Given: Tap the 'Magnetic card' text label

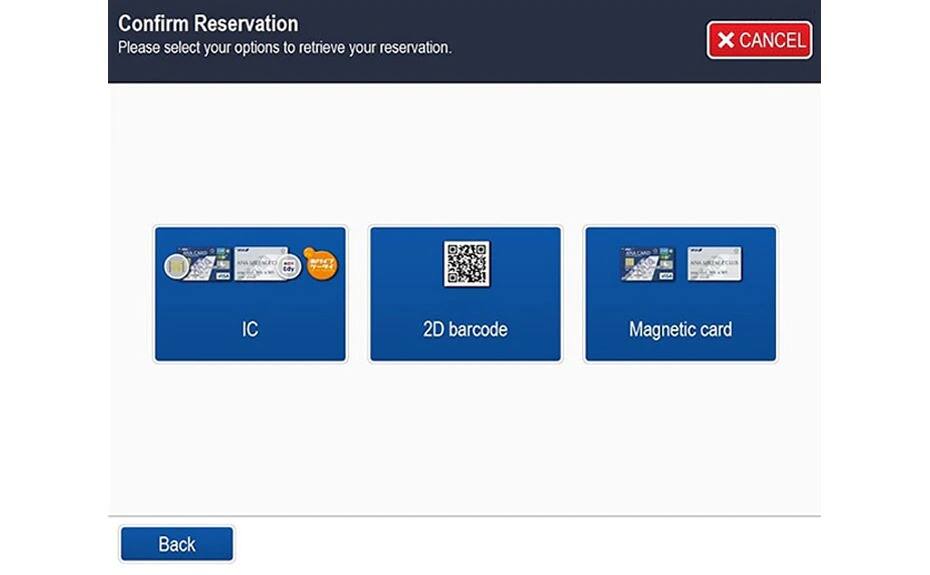Looking at the screenshot, I should click(x=680, y=329).
